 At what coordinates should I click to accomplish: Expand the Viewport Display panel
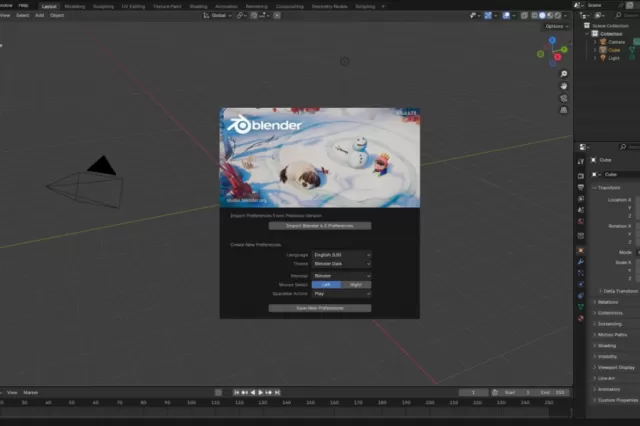pos(616,368)
